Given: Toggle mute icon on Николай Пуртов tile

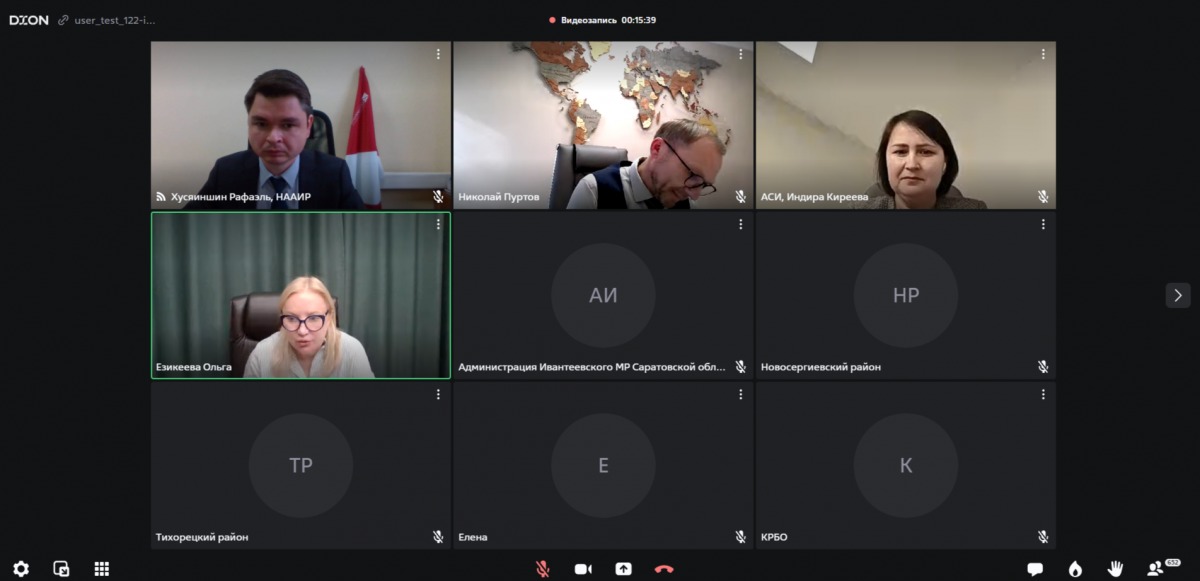Looking at the screenshot, I should click(x=740, y=197).
